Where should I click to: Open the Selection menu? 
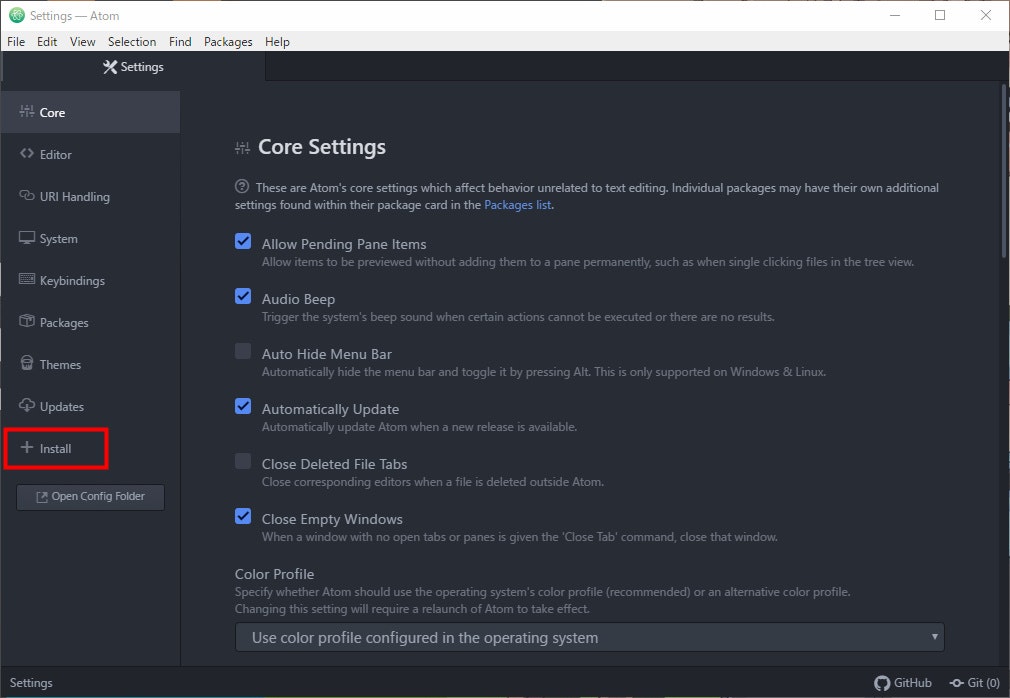(x=132, y=42)
